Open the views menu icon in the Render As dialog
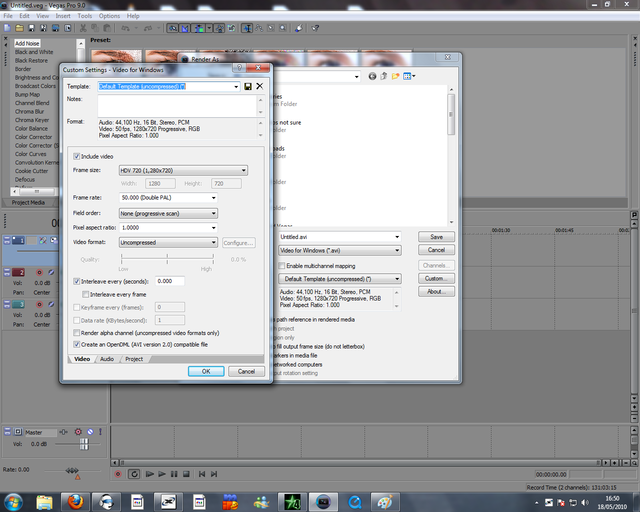The width and height of the screenshot is (640, 512). point(409,76)
